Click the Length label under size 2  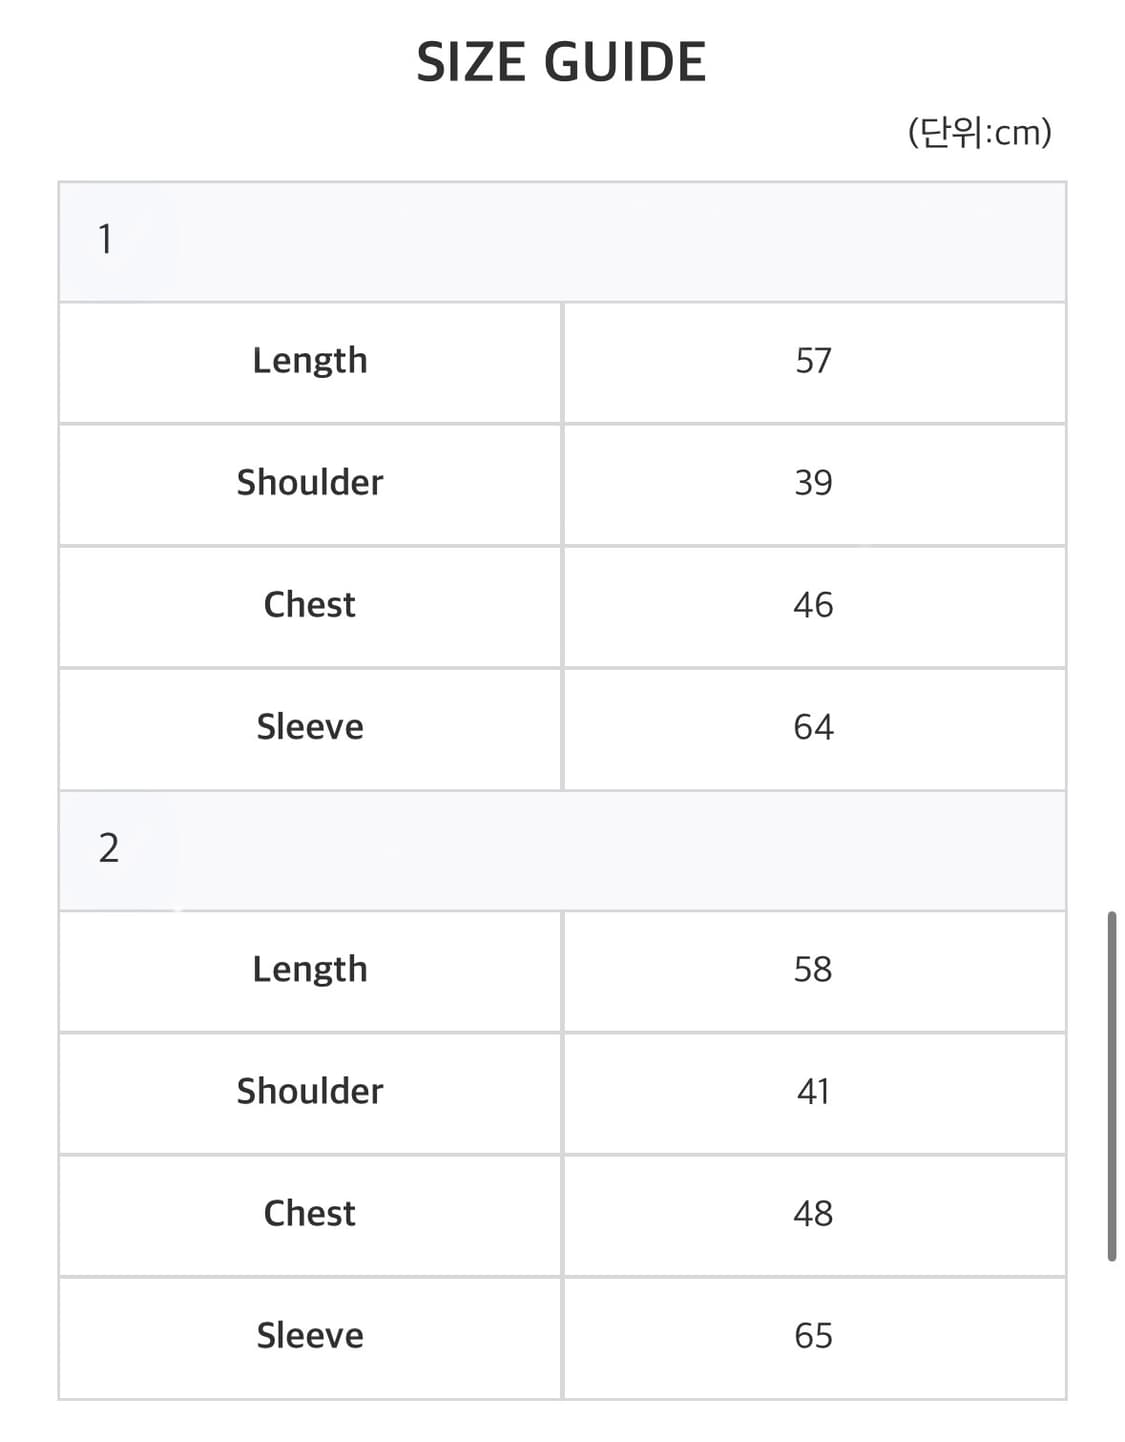(x=310, y=970)
